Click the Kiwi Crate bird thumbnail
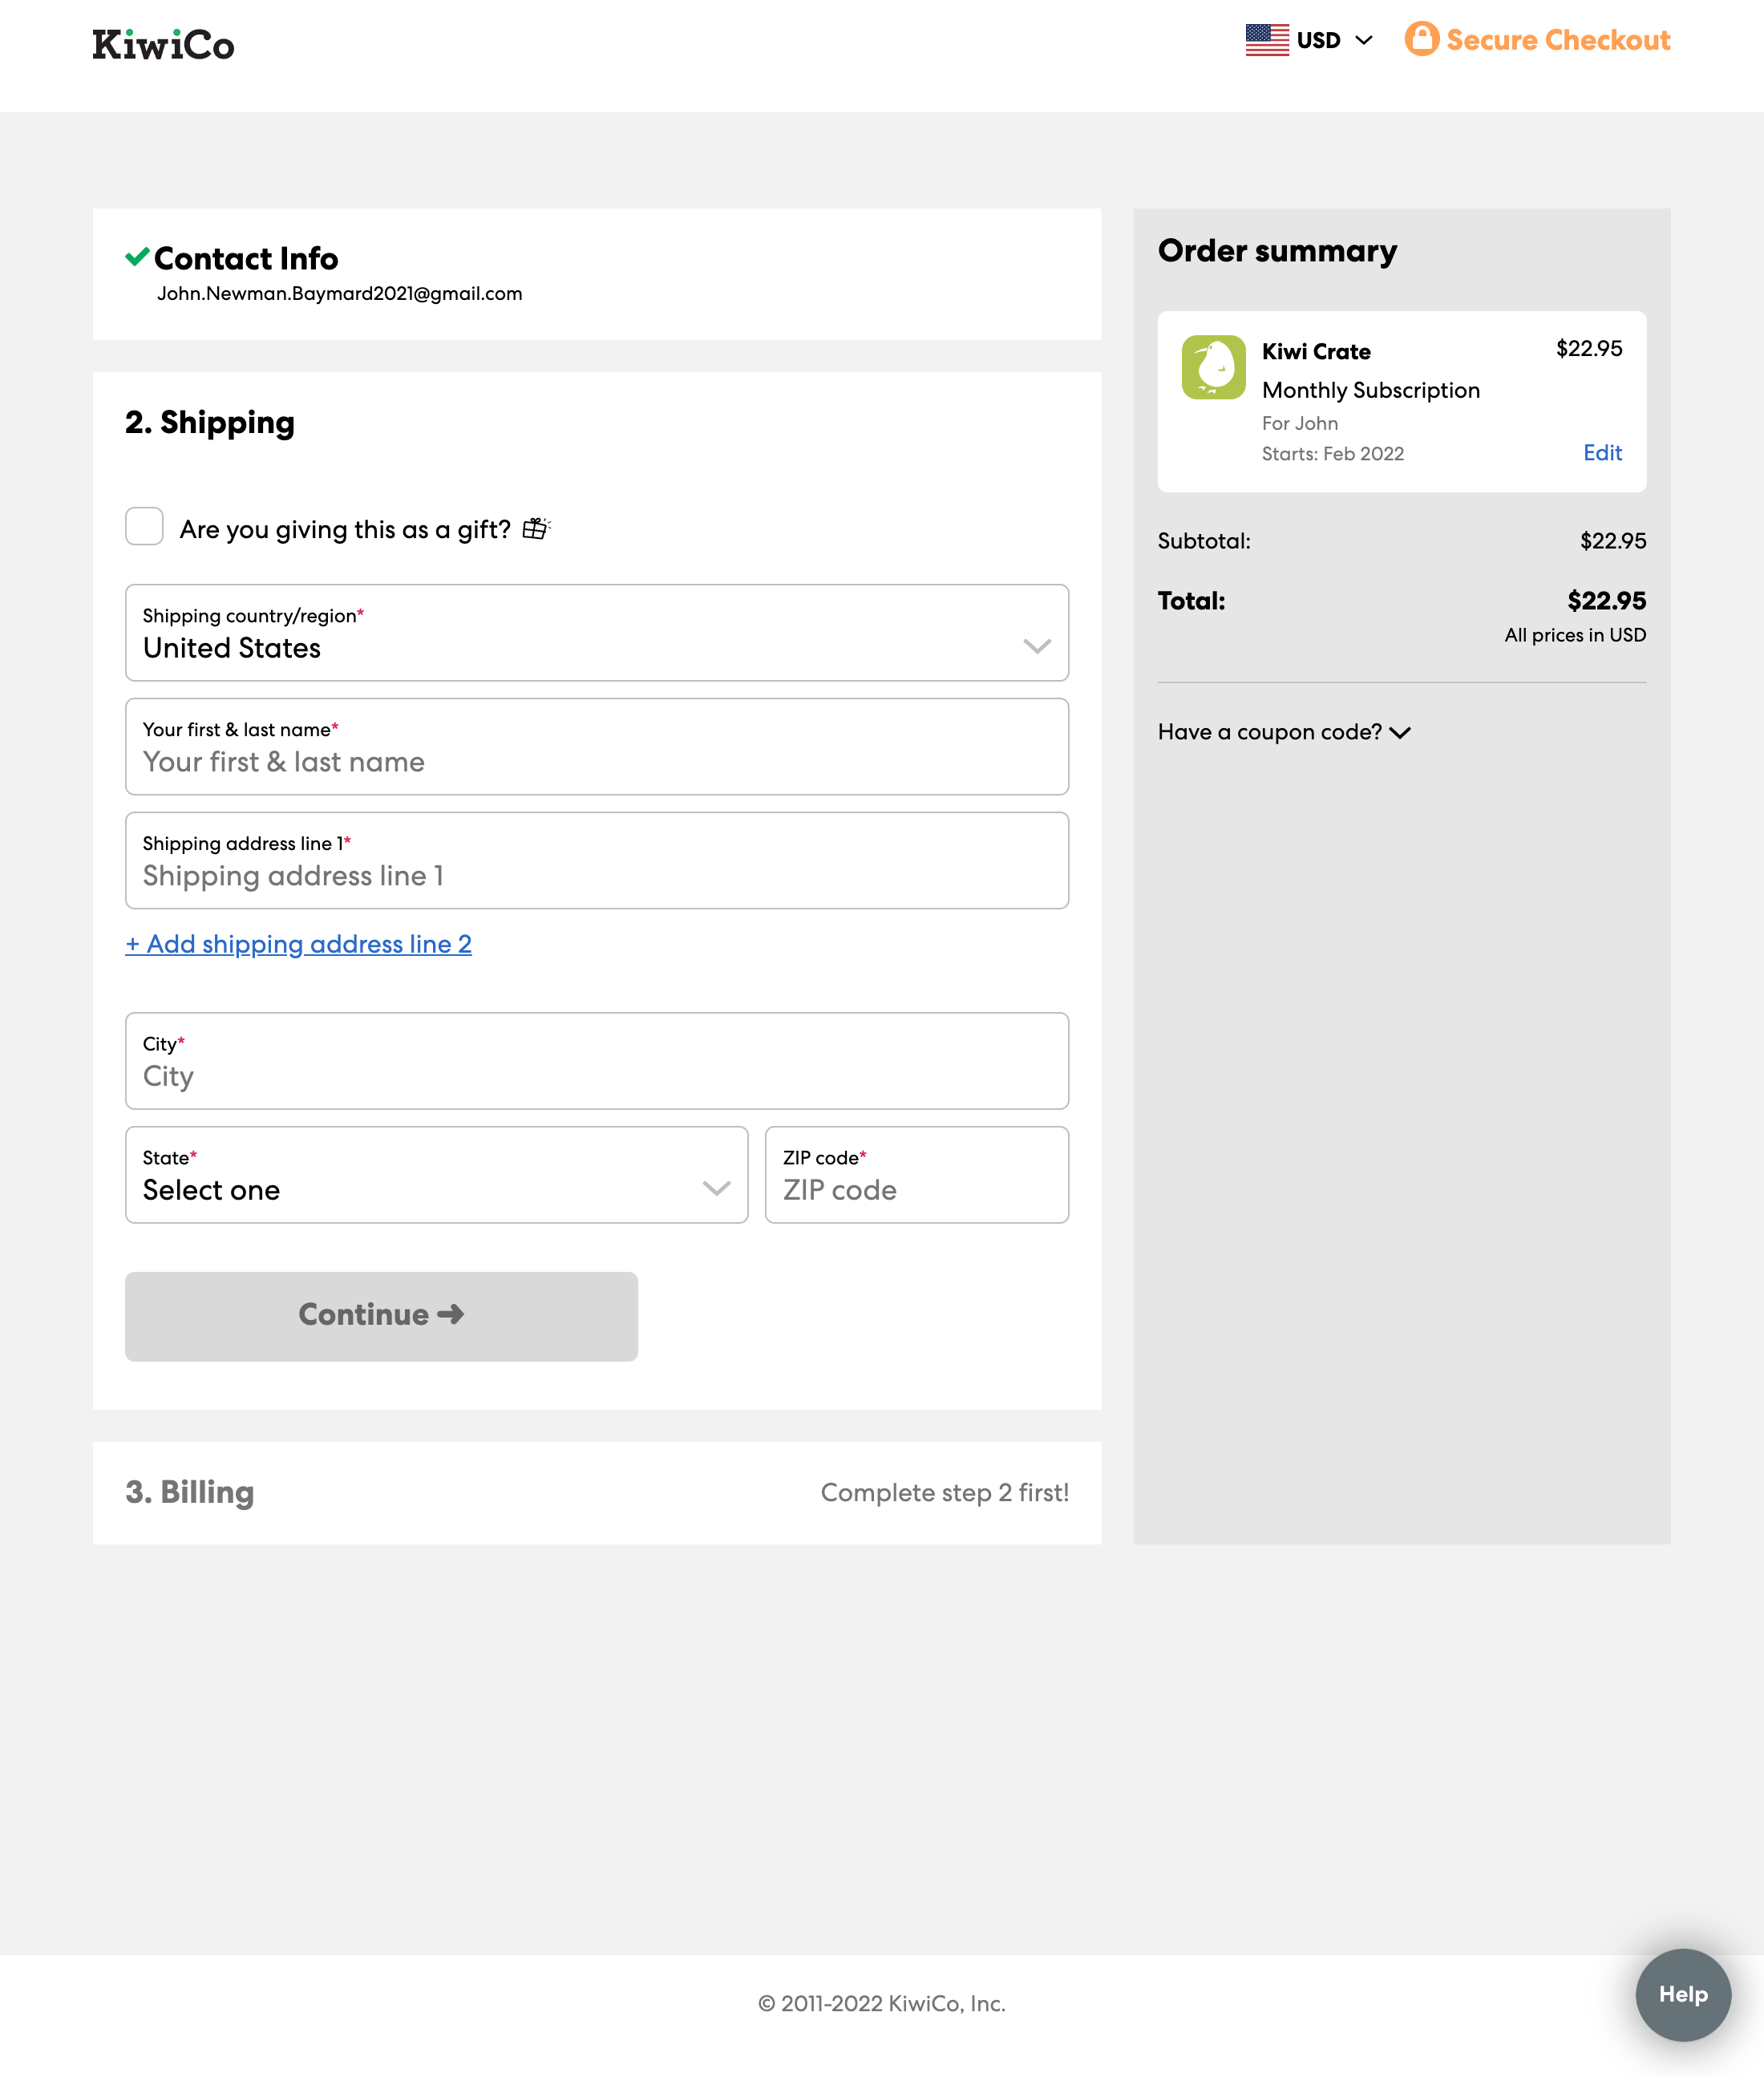This screenshot has height=2077, width=1764. (1212, 367)
